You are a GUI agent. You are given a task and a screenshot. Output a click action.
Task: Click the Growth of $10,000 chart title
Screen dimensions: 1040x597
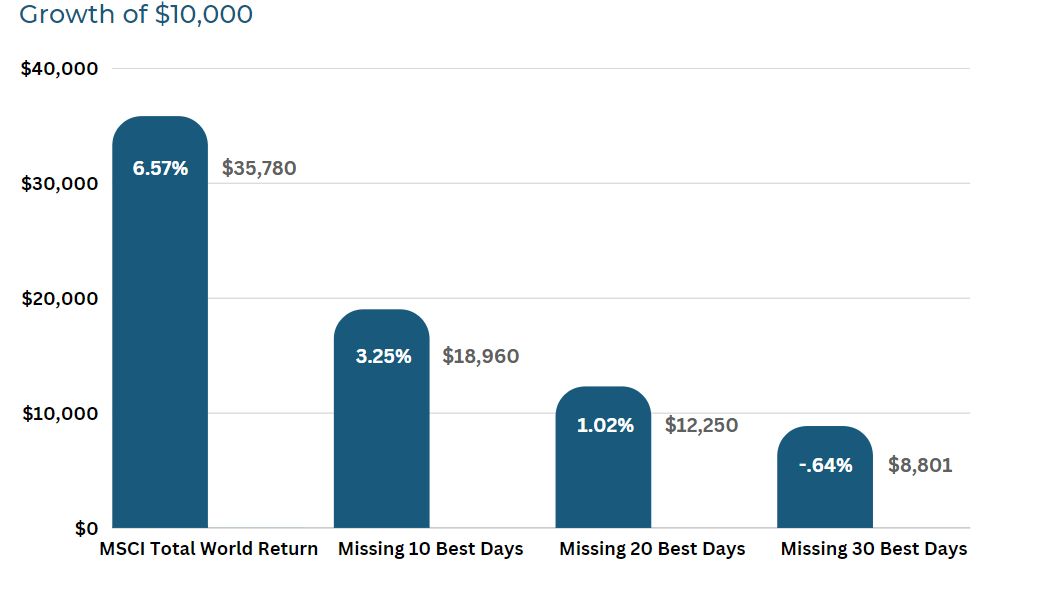[136, 13]
